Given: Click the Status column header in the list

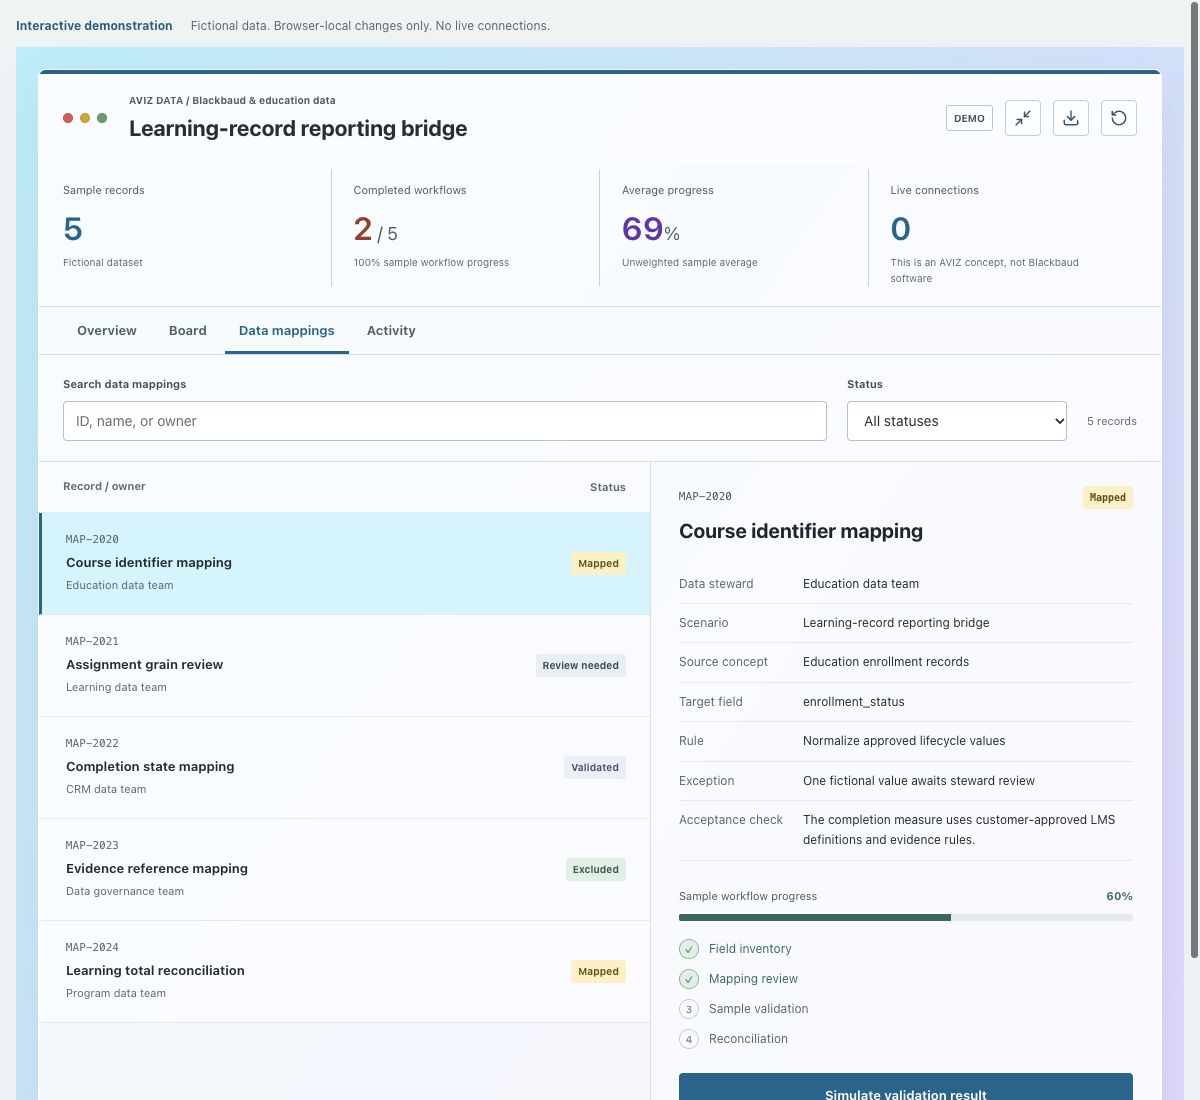Looking at the screenshot, I should pyautogui.click(x=608, y=487).
